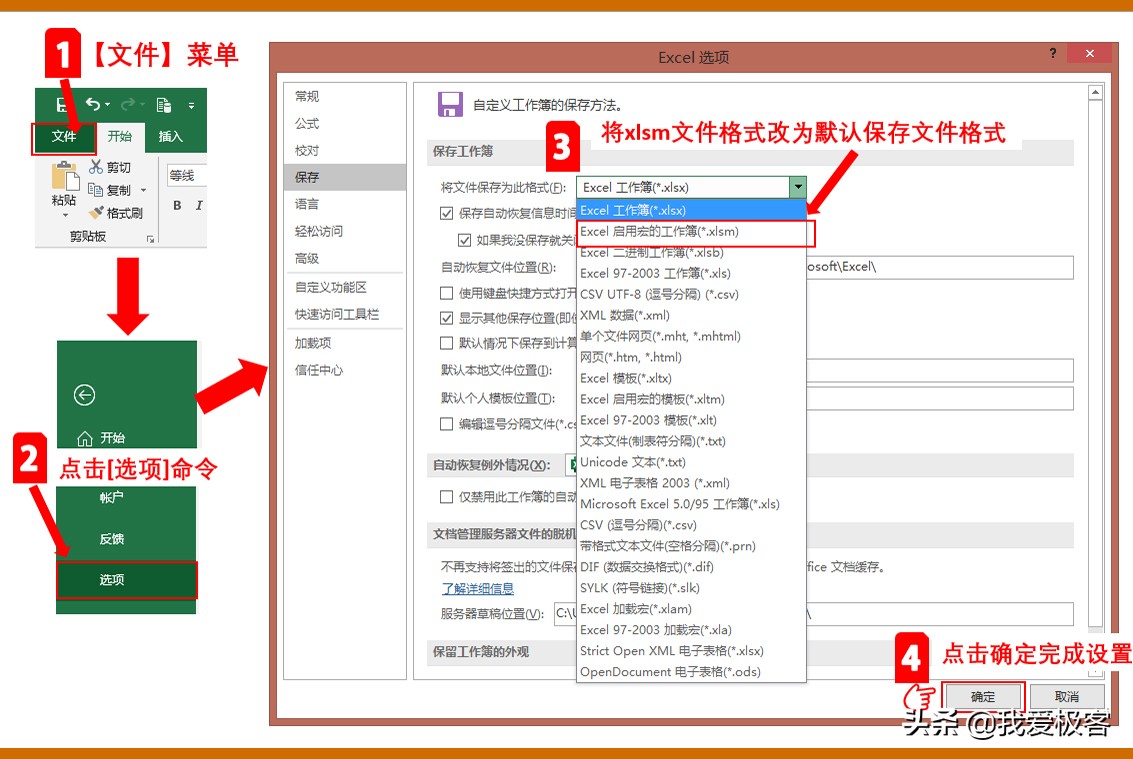Click the 等线 font name box

[x=186, y=175]
